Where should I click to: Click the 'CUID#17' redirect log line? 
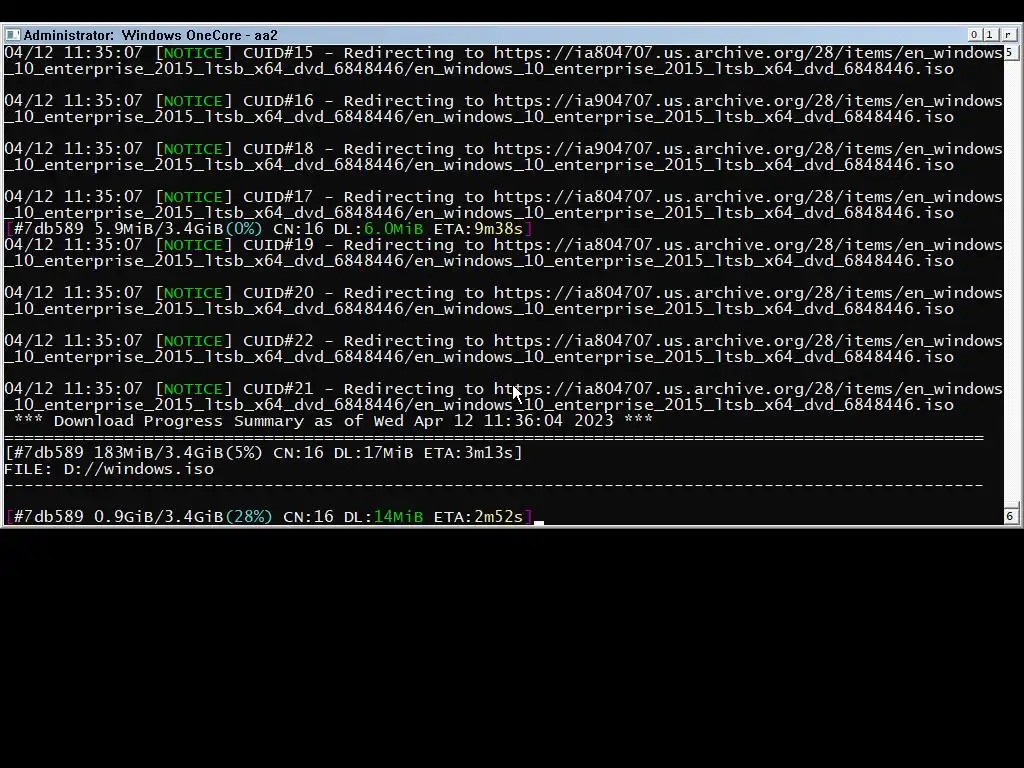[504, 204]
